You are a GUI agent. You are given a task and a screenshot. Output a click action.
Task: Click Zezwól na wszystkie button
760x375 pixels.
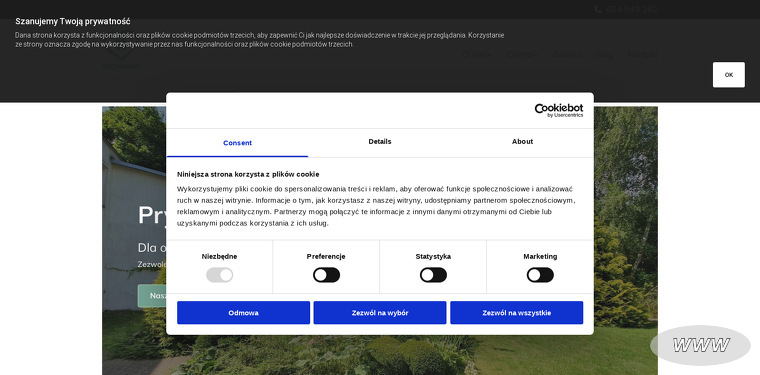coord(517,313)
